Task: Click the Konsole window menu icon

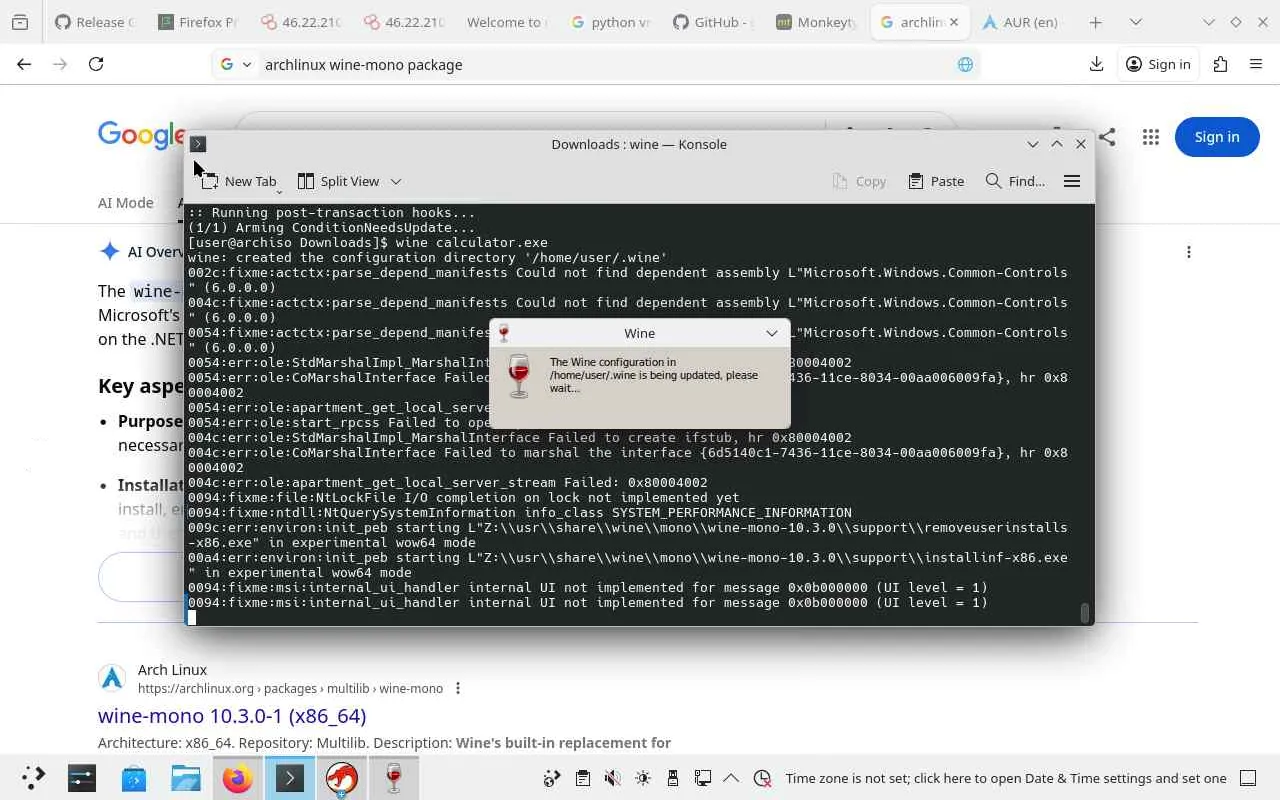Action: (198, 144)
